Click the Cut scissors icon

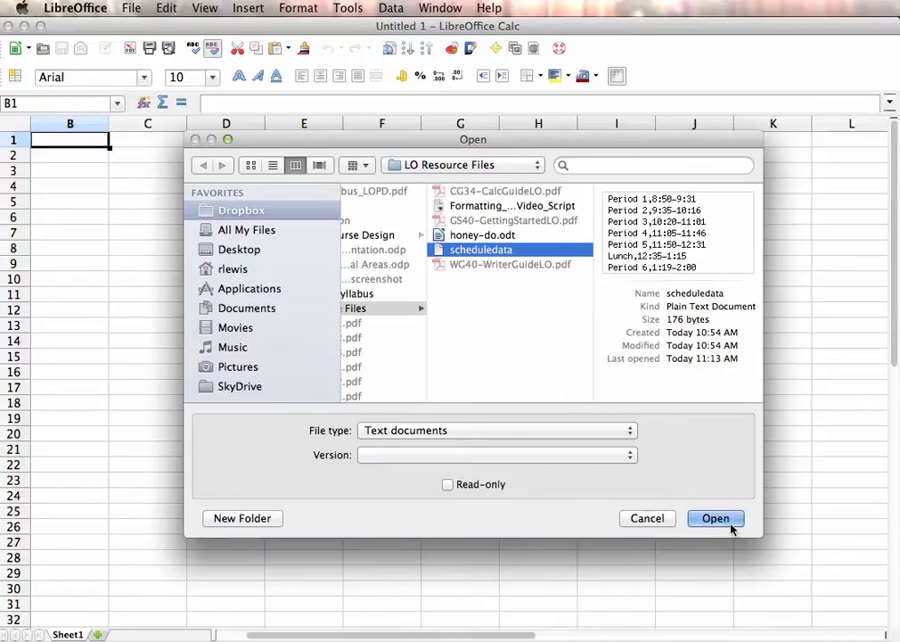(x=237, y=49)
